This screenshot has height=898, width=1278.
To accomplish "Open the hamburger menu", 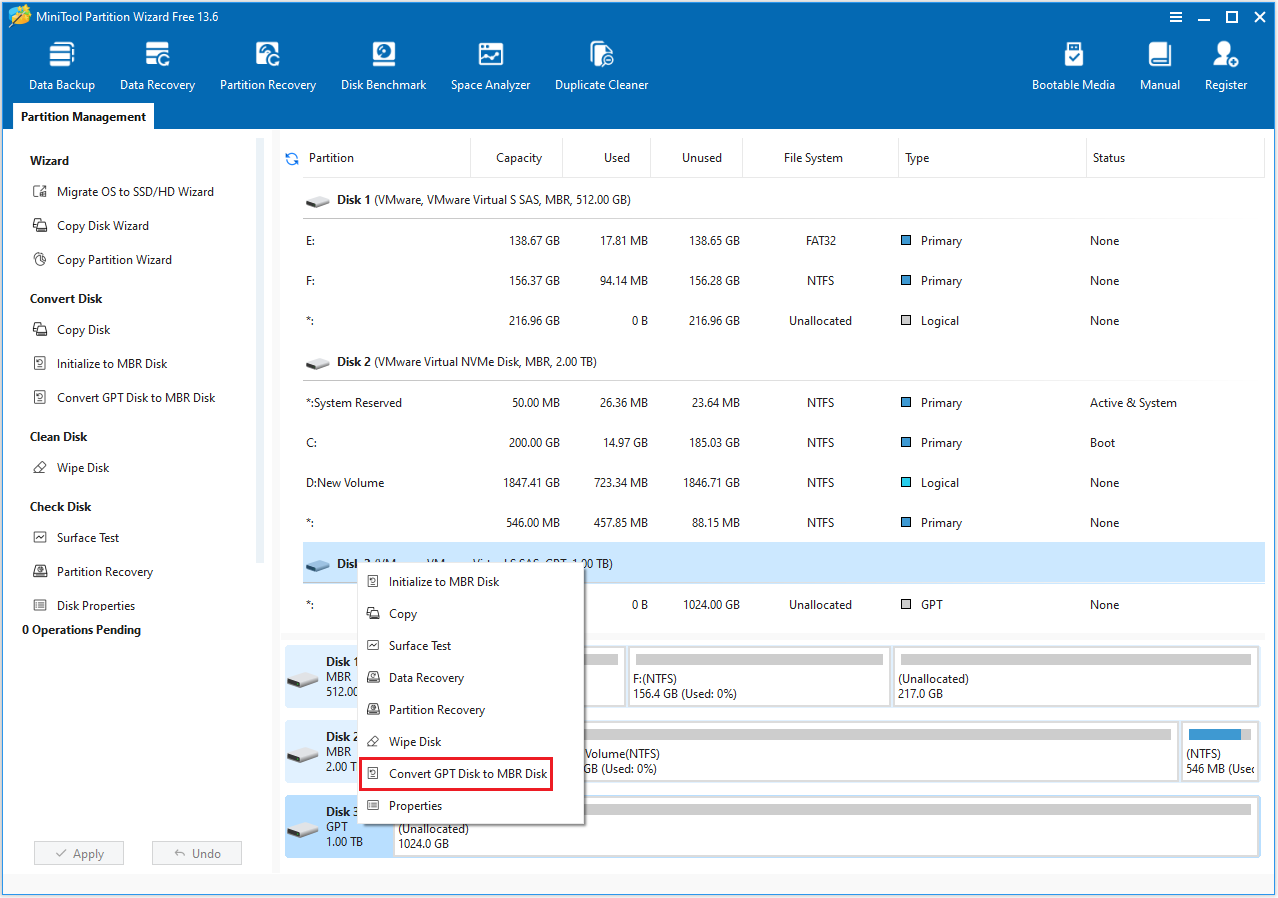I will (x=1174, y=16).
